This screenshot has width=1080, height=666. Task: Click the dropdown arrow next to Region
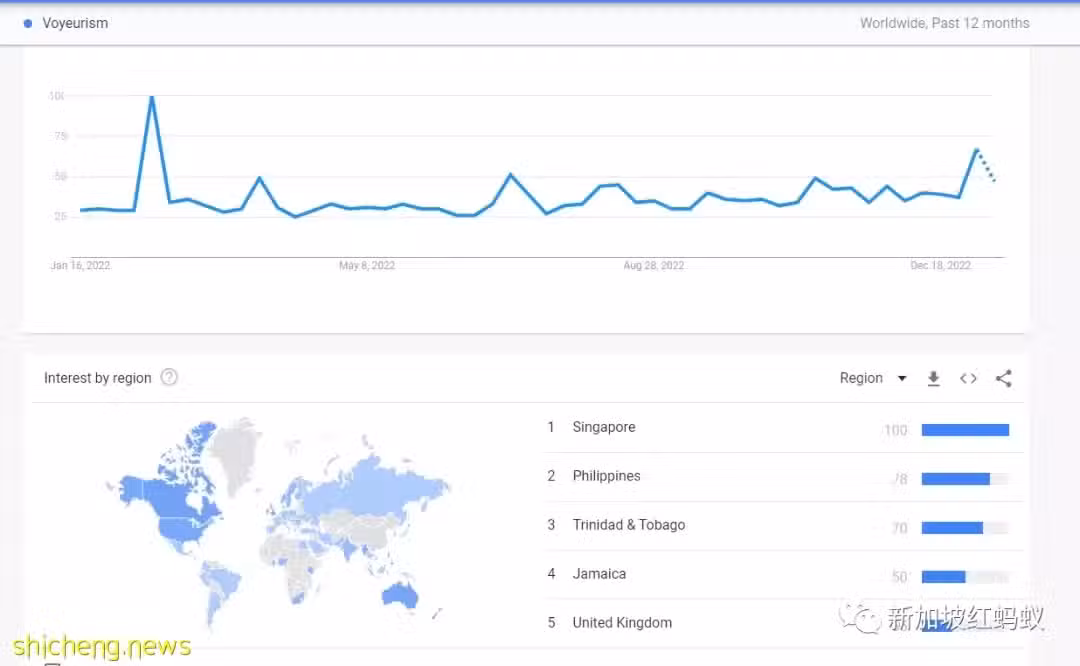click(x=902, y=378)
